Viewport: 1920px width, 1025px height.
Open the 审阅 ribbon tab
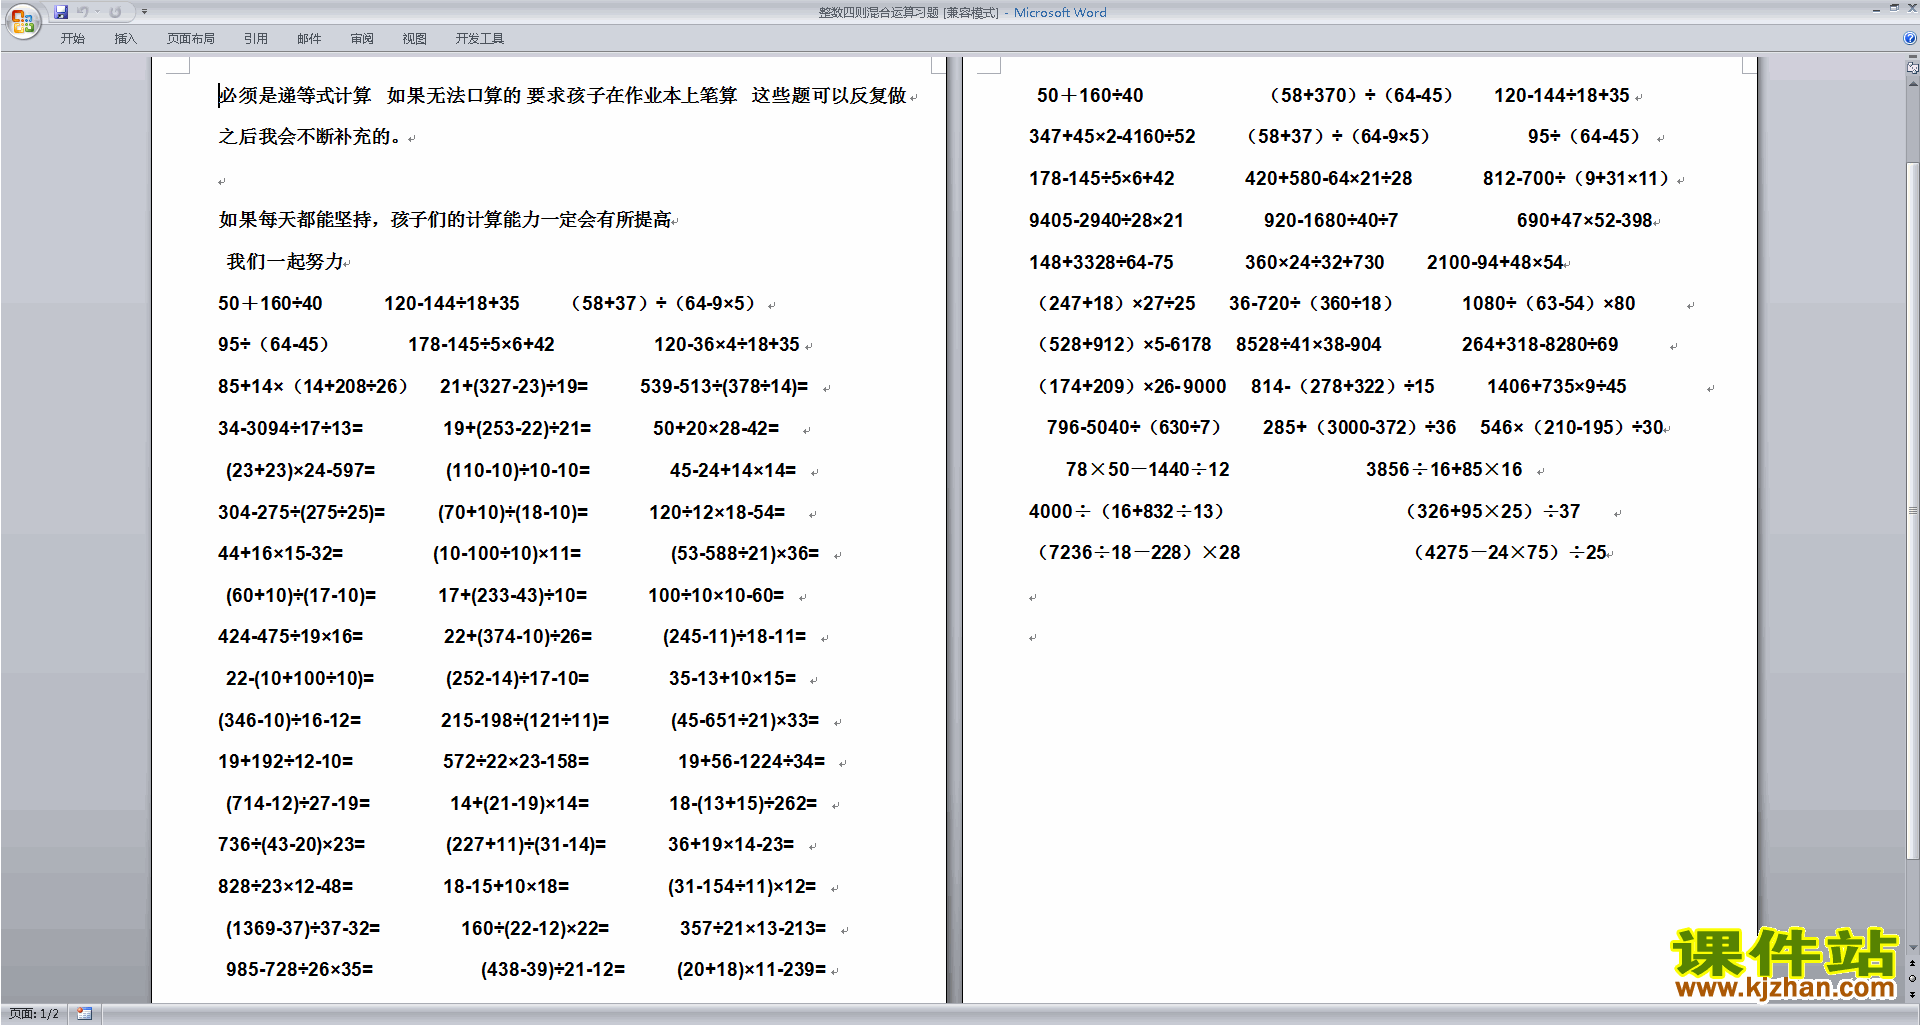(x=362, y=39)
